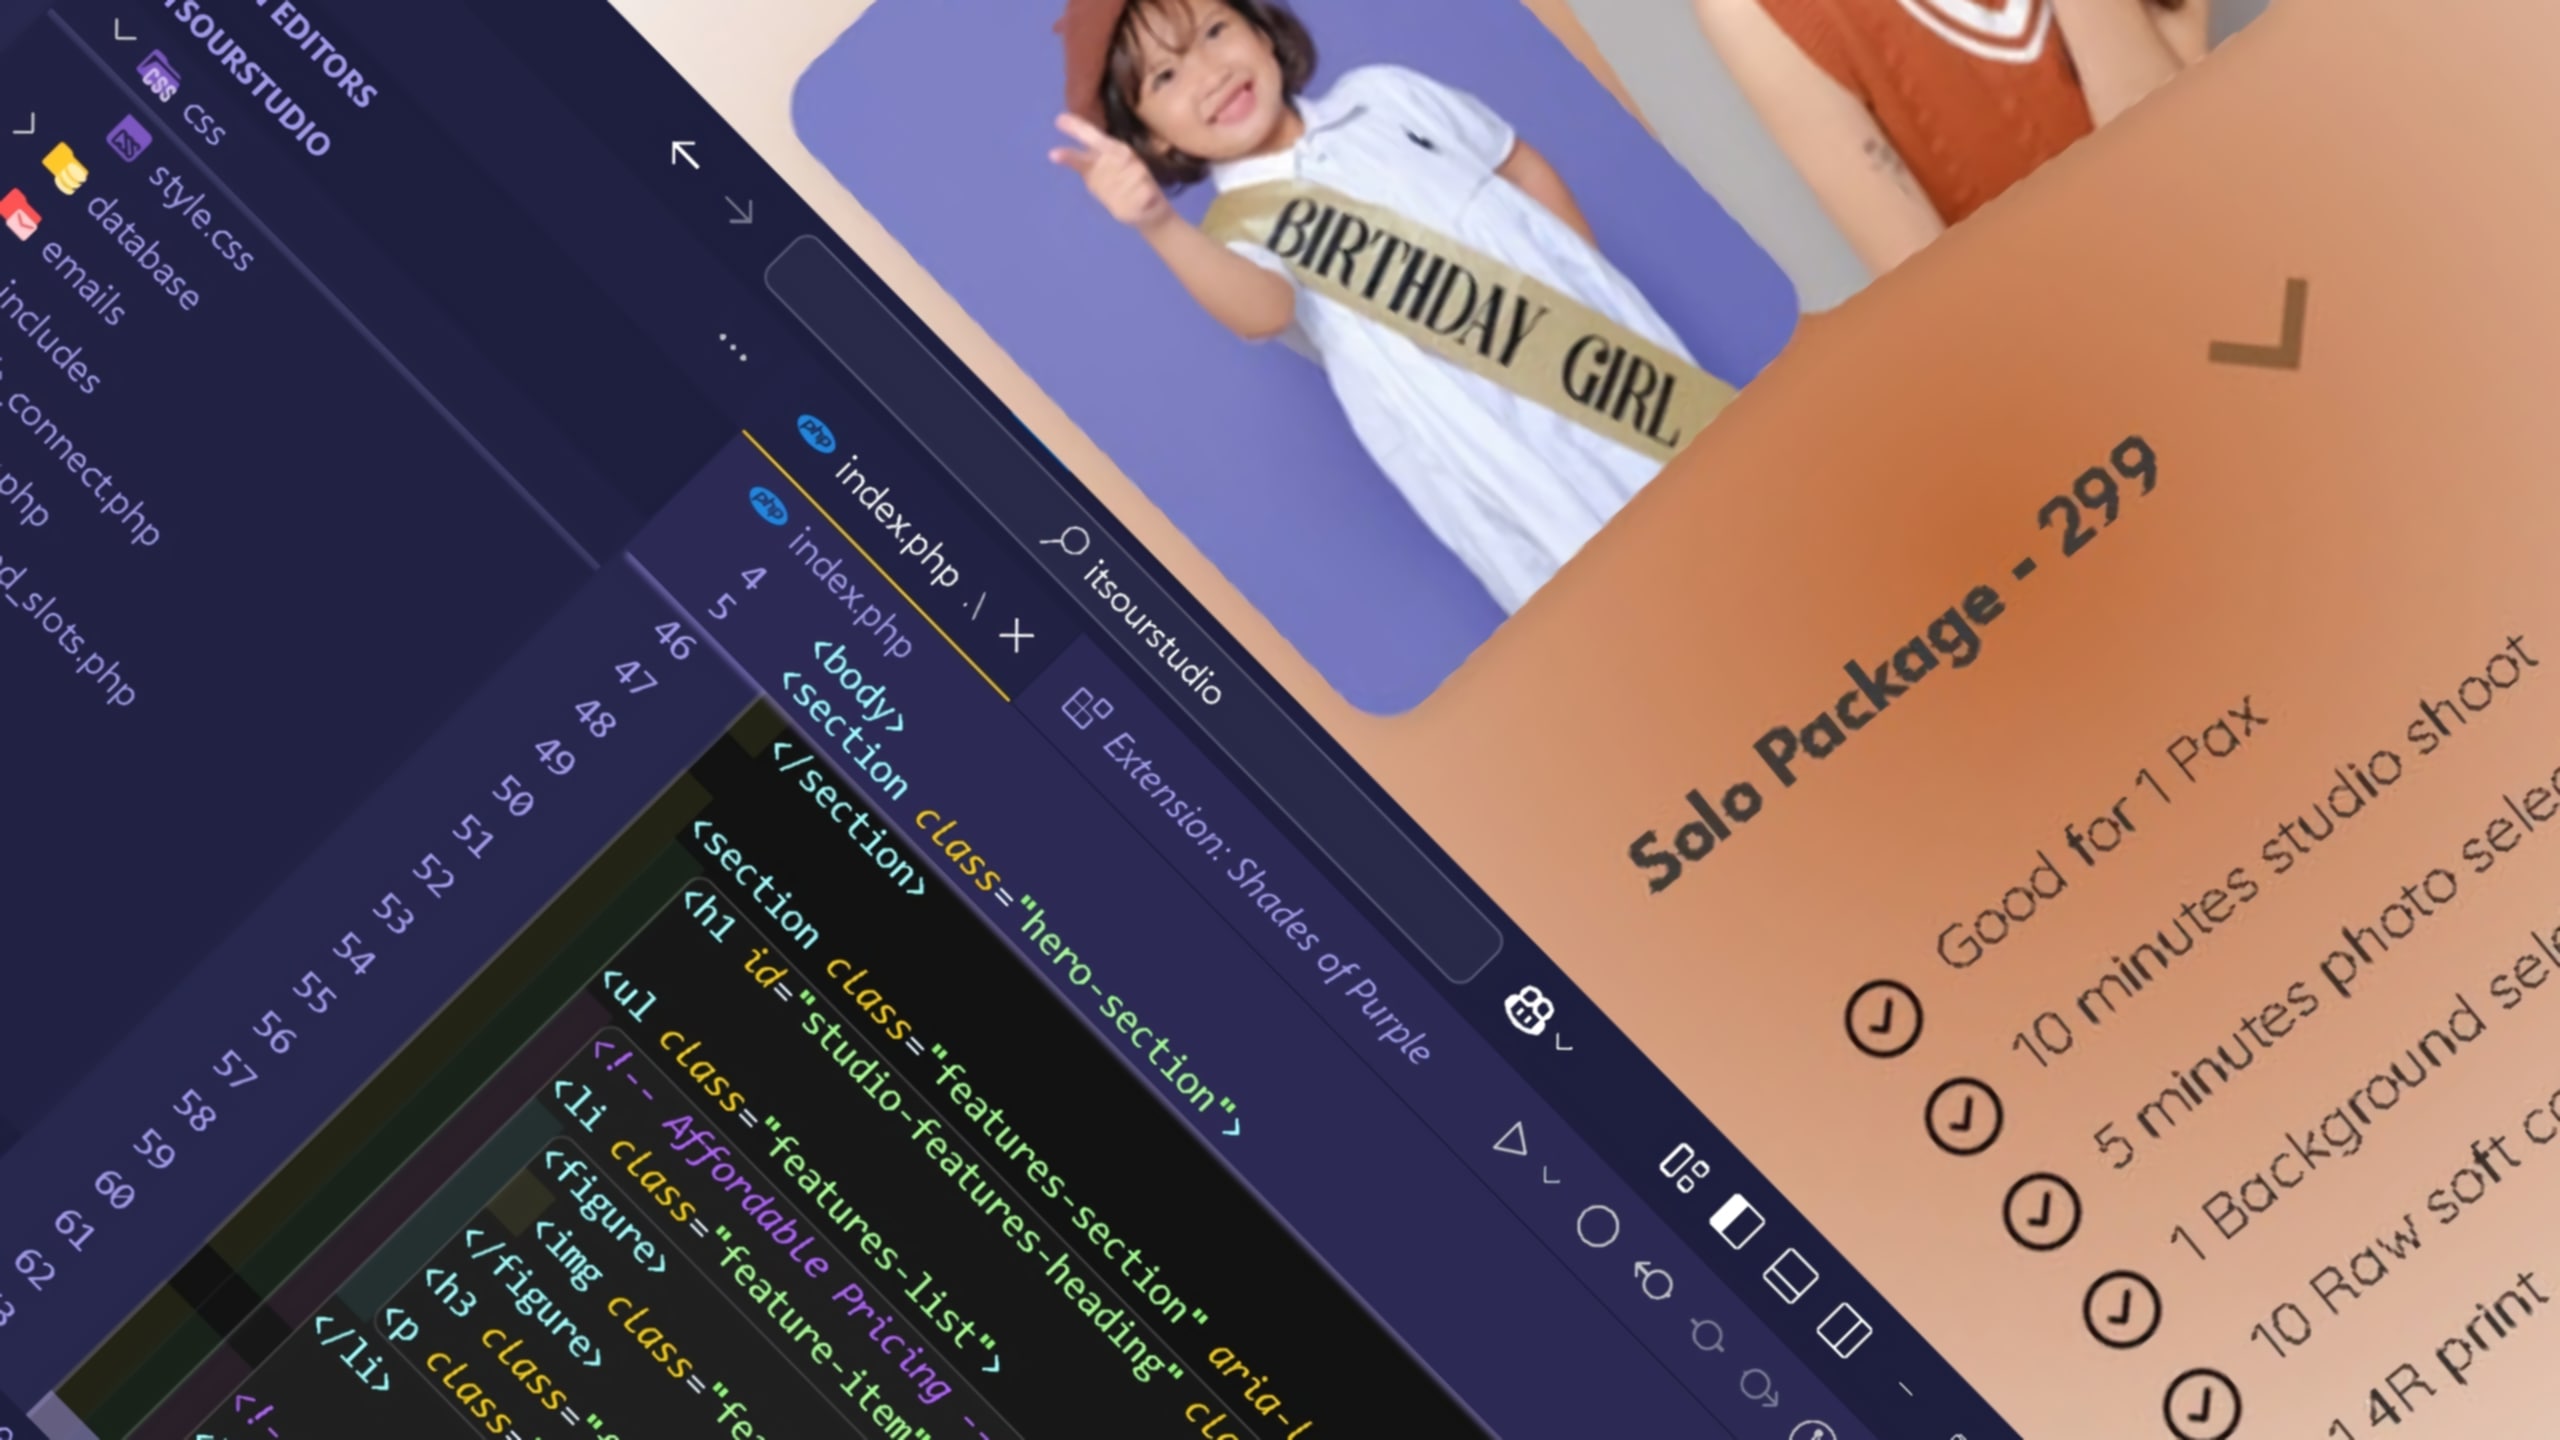Click the Solo Package - 299 heading
Image resolution: width=2560 pixels, height=1440 pixels.
coord(1894,665)
